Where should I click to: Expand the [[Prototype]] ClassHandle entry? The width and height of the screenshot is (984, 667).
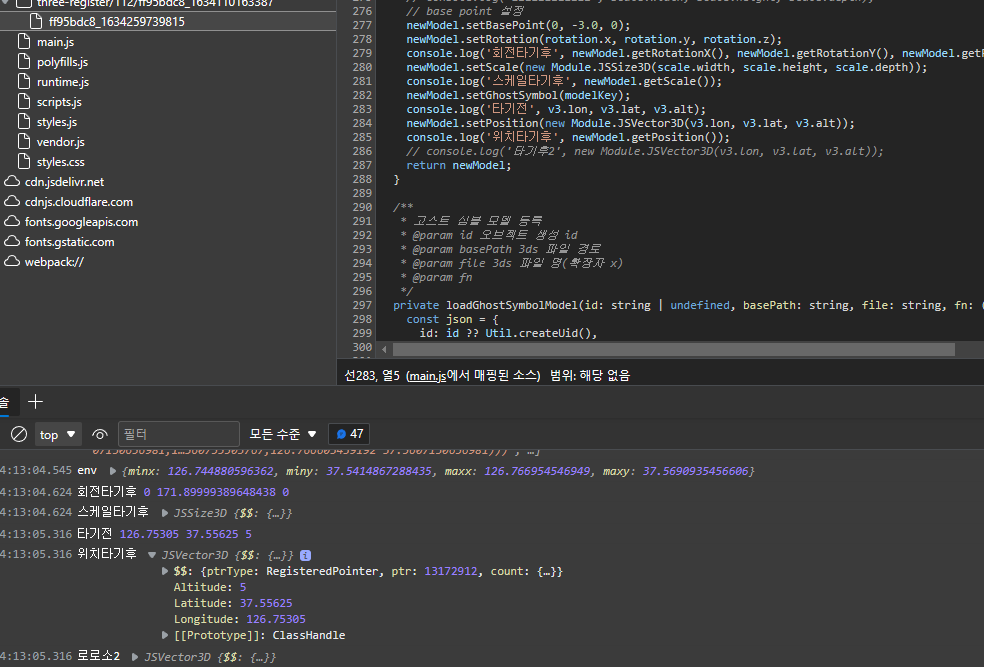(x=166, y=634)
